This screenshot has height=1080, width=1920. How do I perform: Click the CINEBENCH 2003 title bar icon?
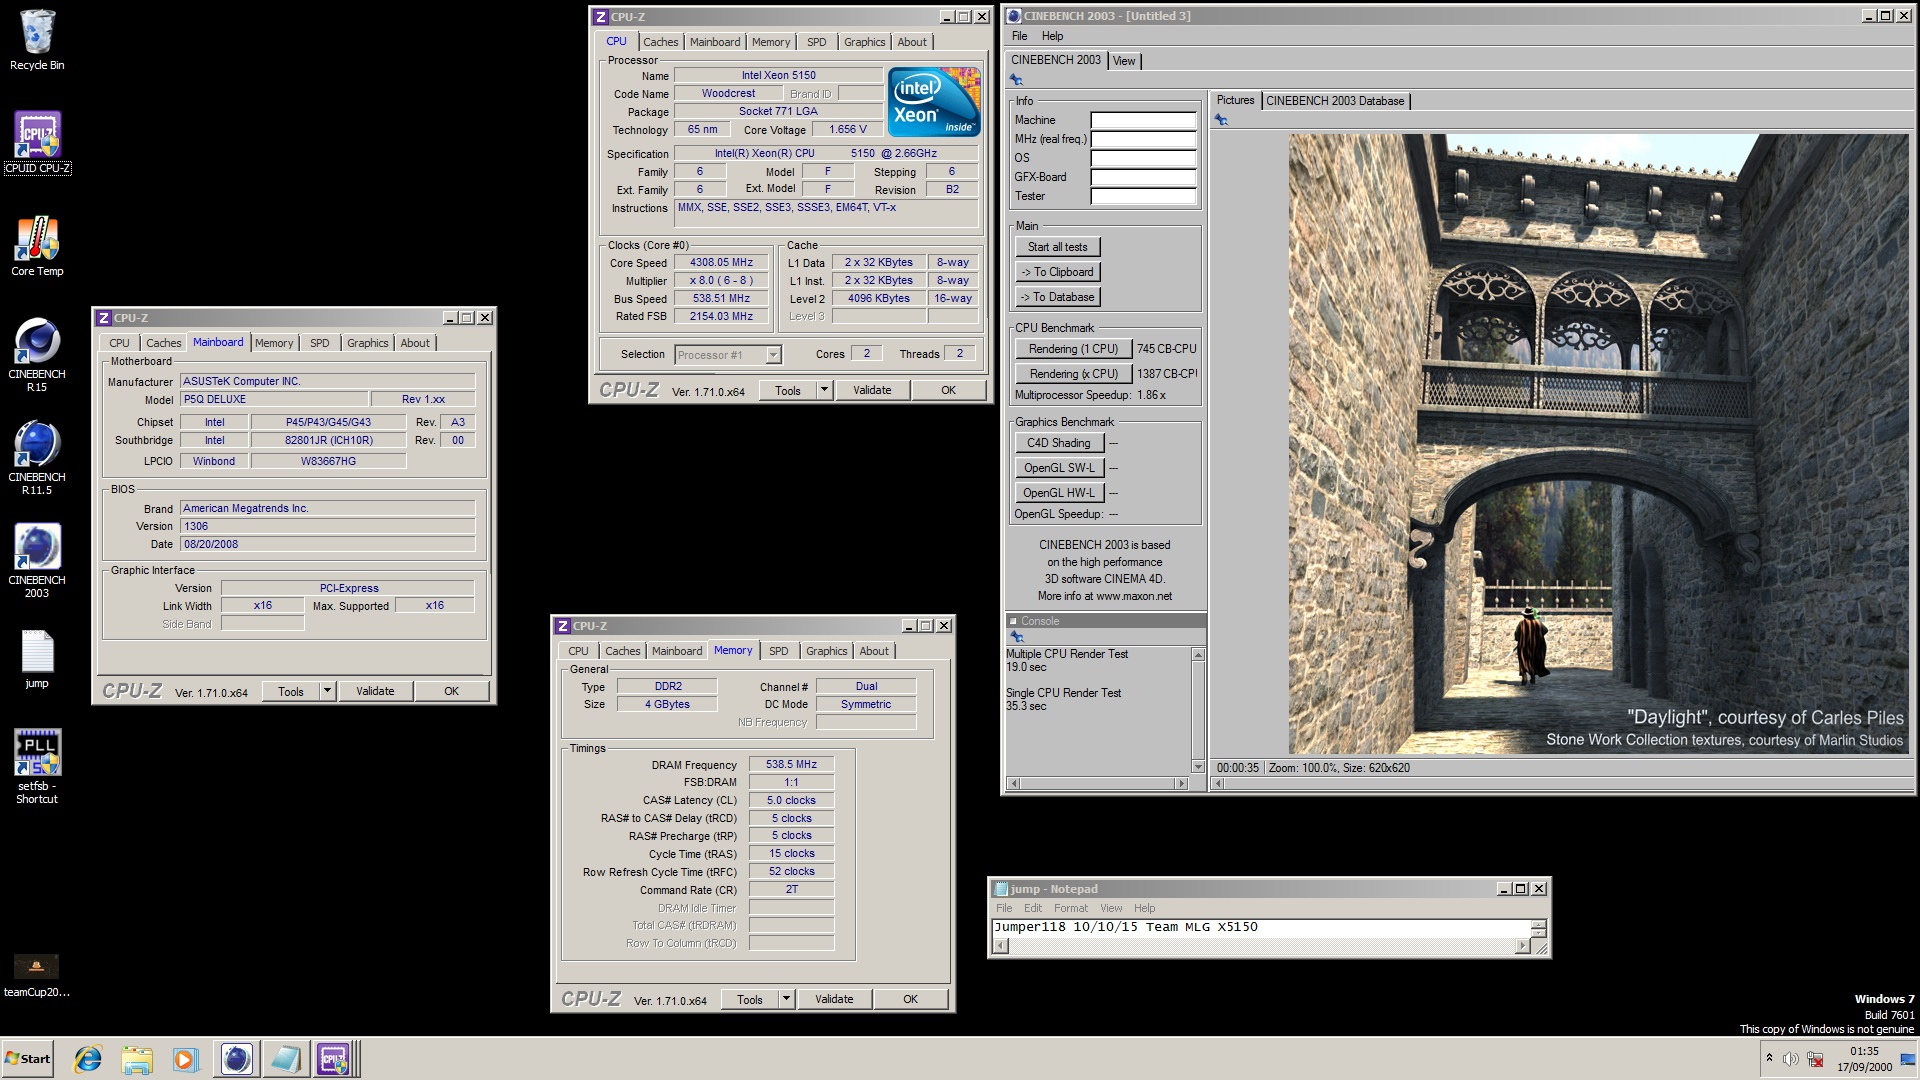click(x=1013, y=16)
